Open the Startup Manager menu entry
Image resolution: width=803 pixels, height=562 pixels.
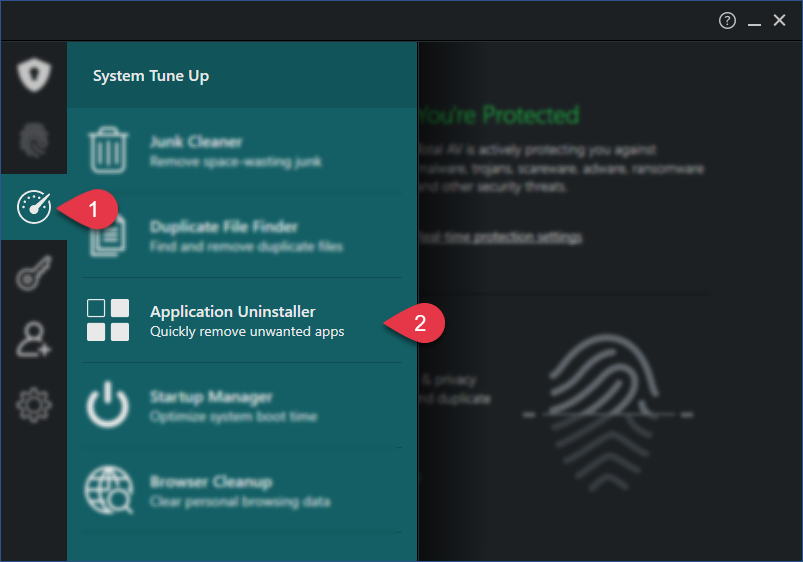242,405
